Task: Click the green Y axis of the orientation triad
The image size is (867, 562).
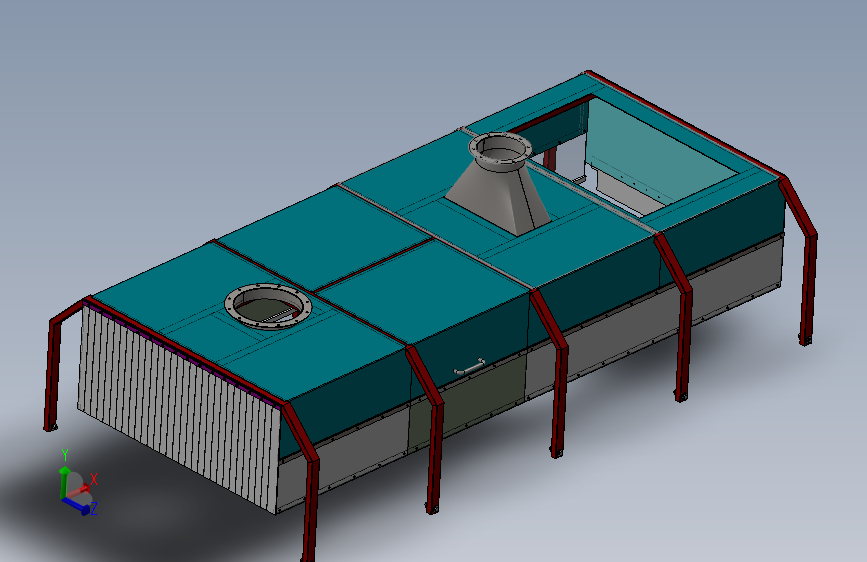Action: pyautogui.click(x=64, y=481)
